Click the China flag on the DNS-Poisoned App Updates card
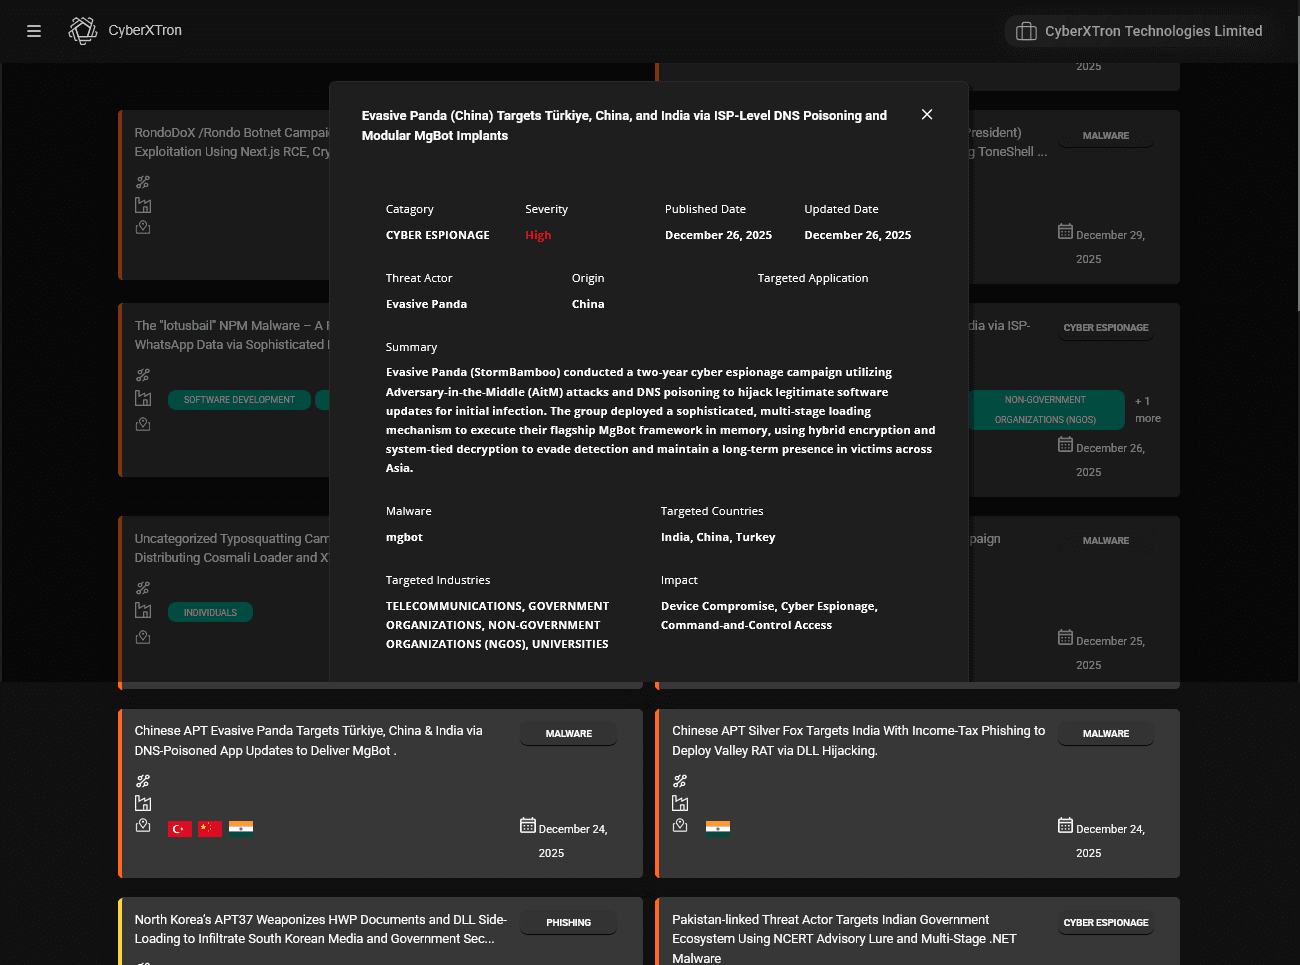The width and height of the screenshot is (1300, 965). pos(209,828)
